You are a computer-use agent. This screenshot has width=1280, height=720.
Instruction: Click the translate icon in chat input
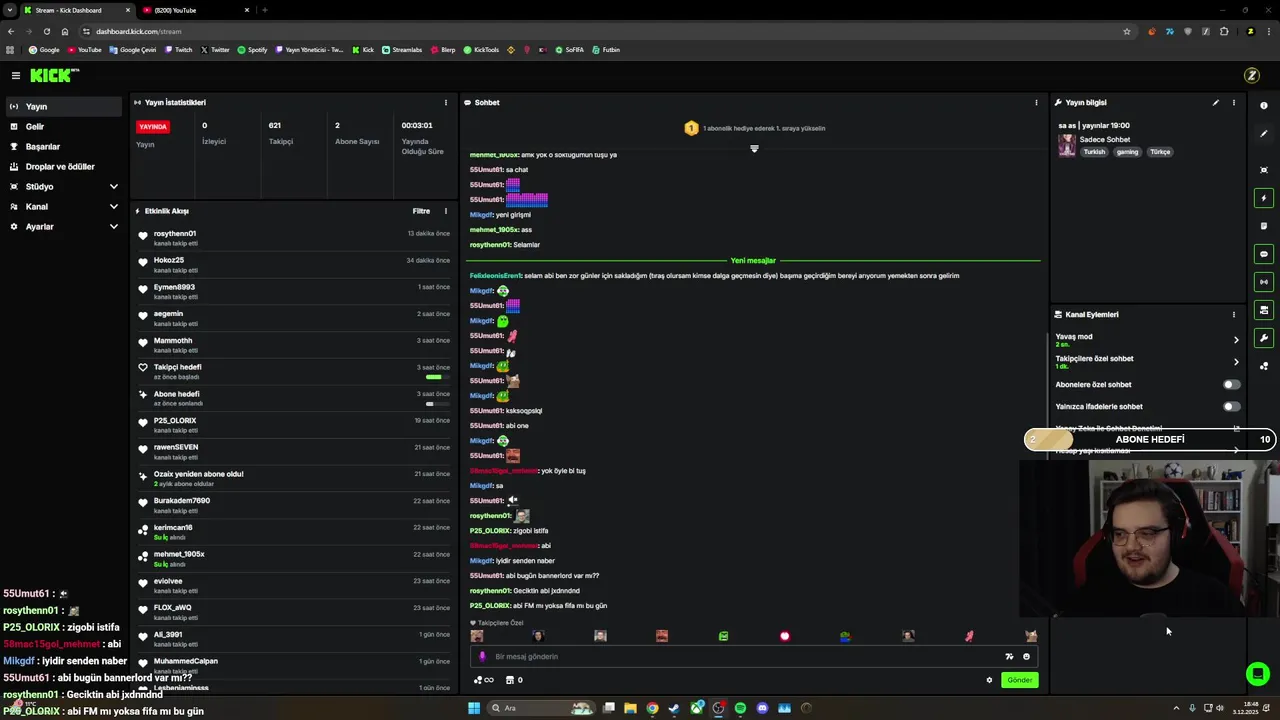click(x=1009, y=657)
